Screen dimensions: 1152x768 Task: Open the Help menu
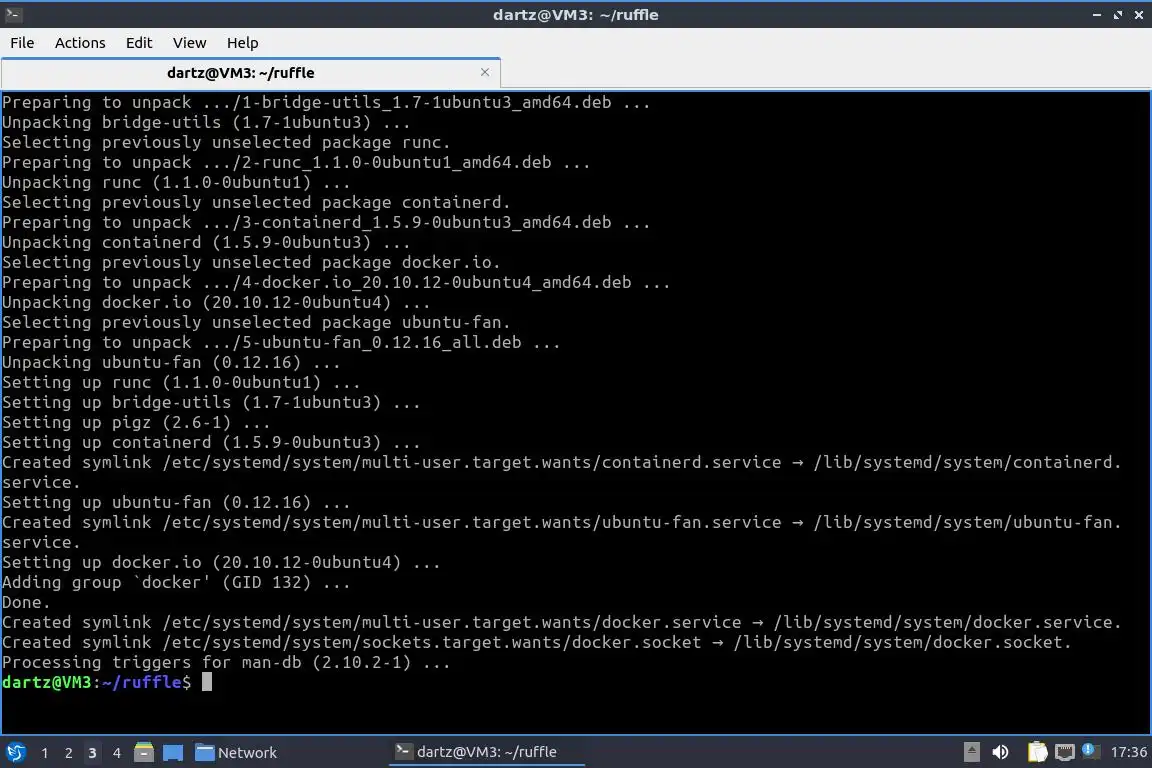click(242, 43)
